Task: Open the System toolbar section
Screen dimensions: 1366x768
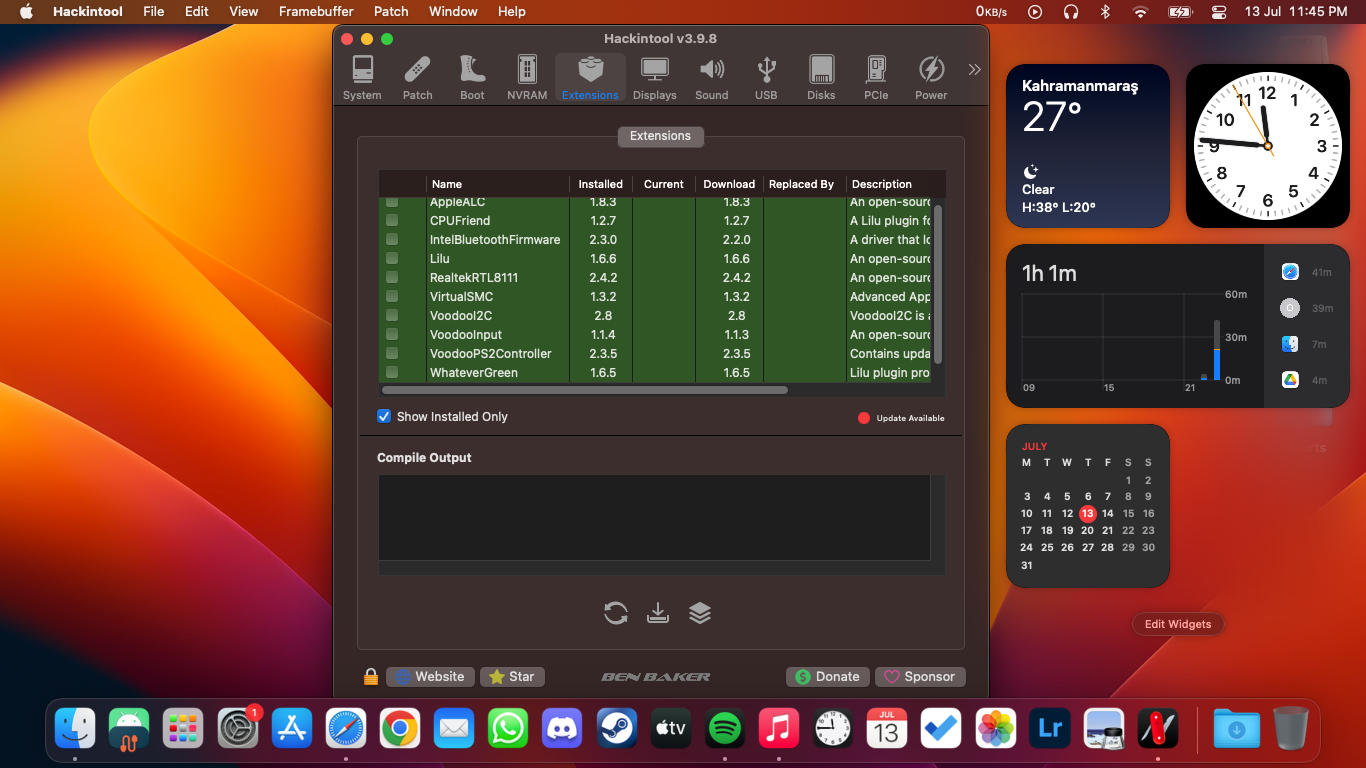Action: click(x=362, y=78)
